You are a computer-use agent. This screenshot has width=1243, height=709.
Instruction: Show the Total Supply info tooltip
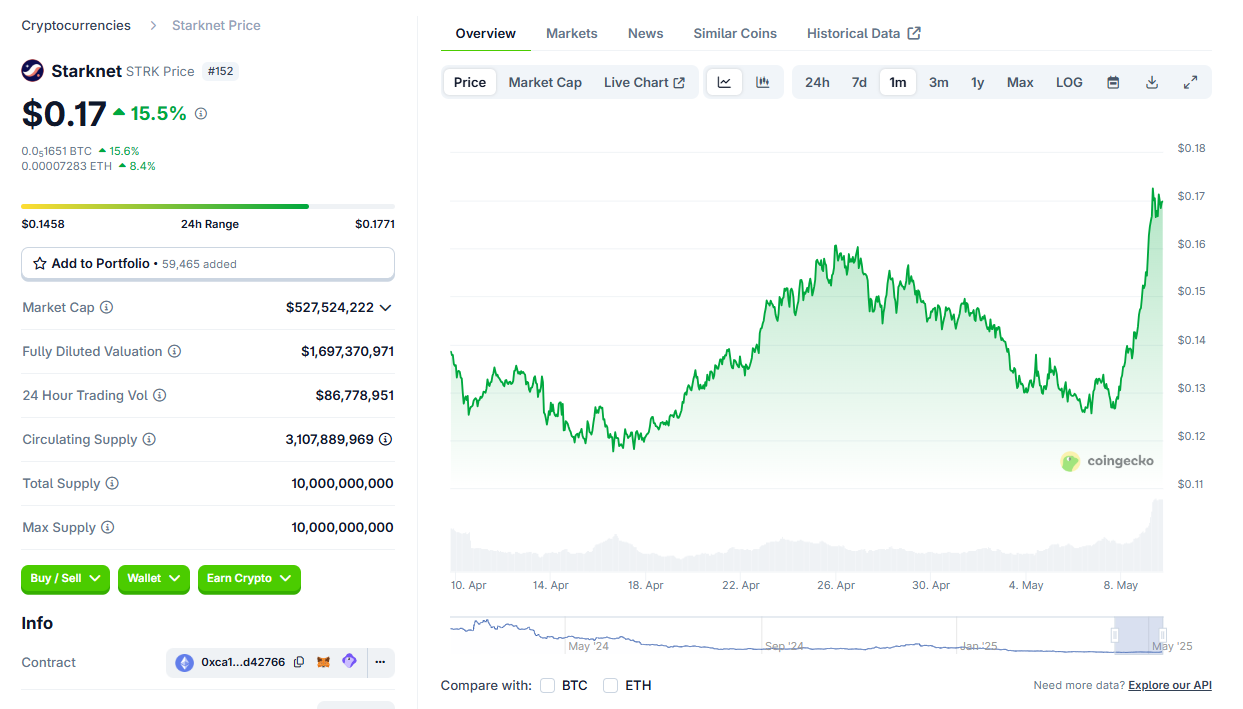tap(112, 484)
